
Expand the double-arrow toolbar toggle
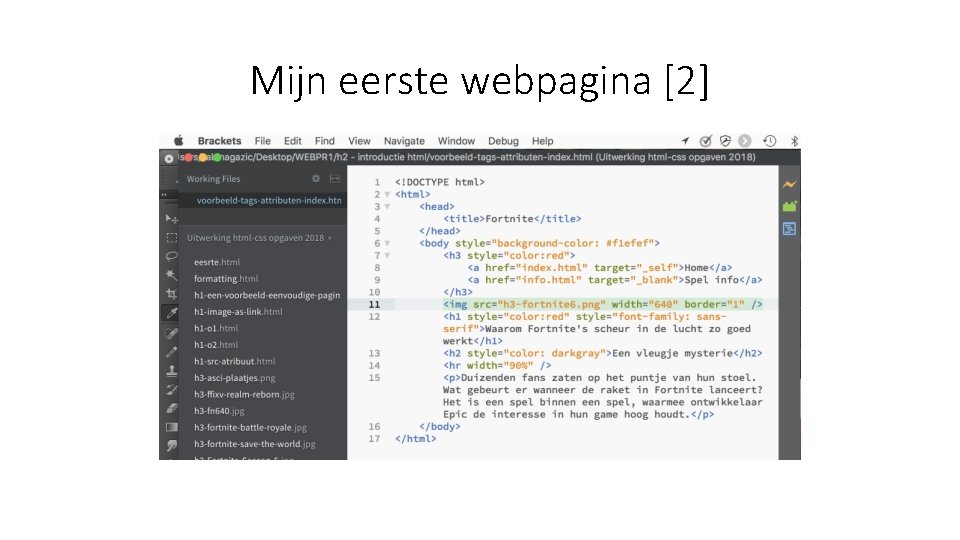[163, 195]
